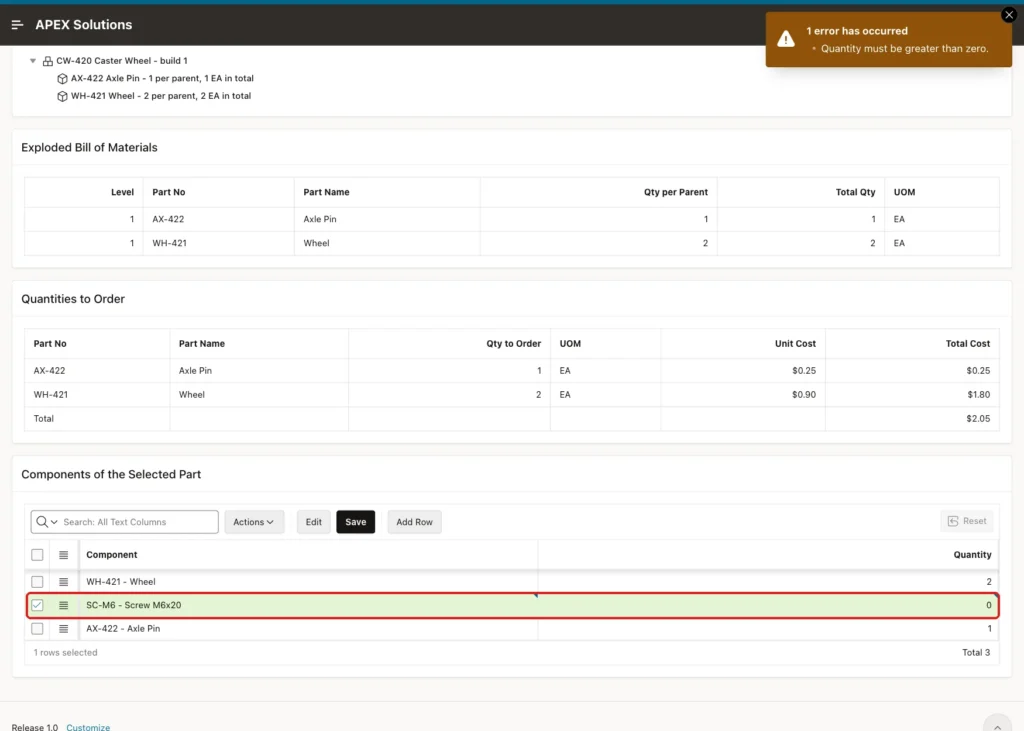This screenshot has height=731, width=1024.
Task: Click the part icon beside WH-421 Wheel tree item
Action: (x=62, y=96)
